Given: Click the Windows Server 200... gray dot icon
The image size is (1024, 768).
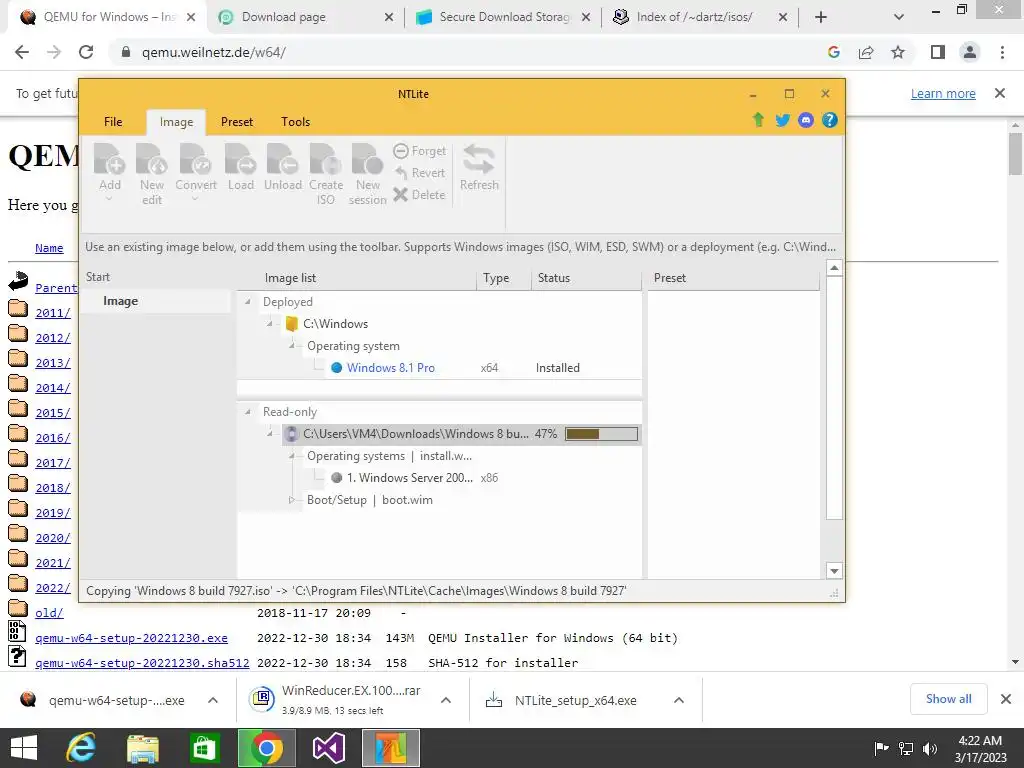Looking at the screenshot, I should pyautogui.click(x=336, y=477).
